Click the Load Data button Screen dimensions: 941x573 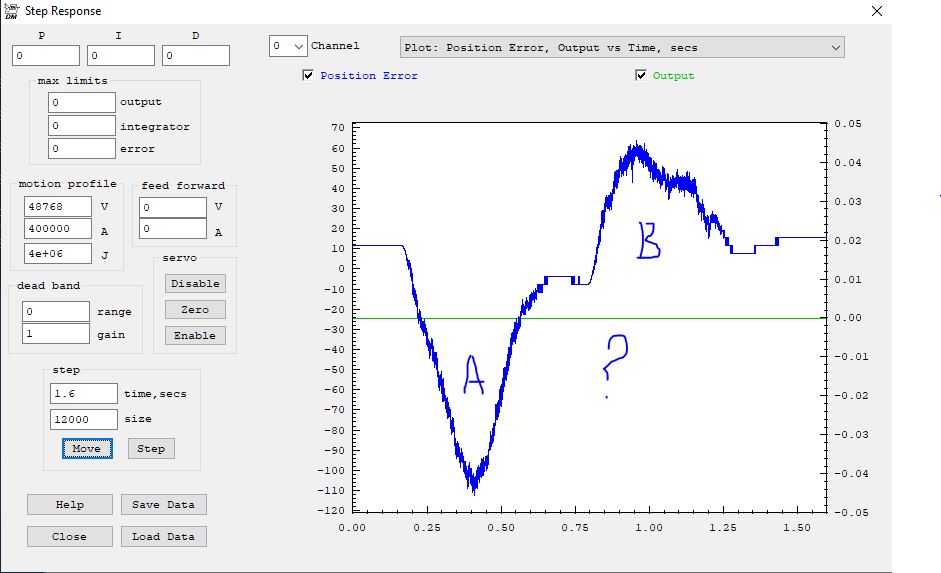(163, 536)
